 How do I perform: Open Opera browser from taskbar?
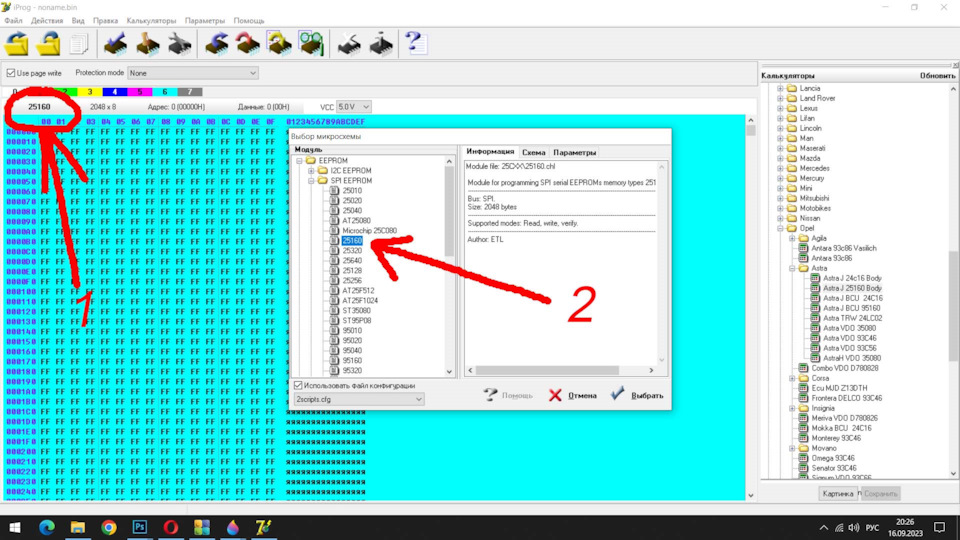click(x=171, y=527)
